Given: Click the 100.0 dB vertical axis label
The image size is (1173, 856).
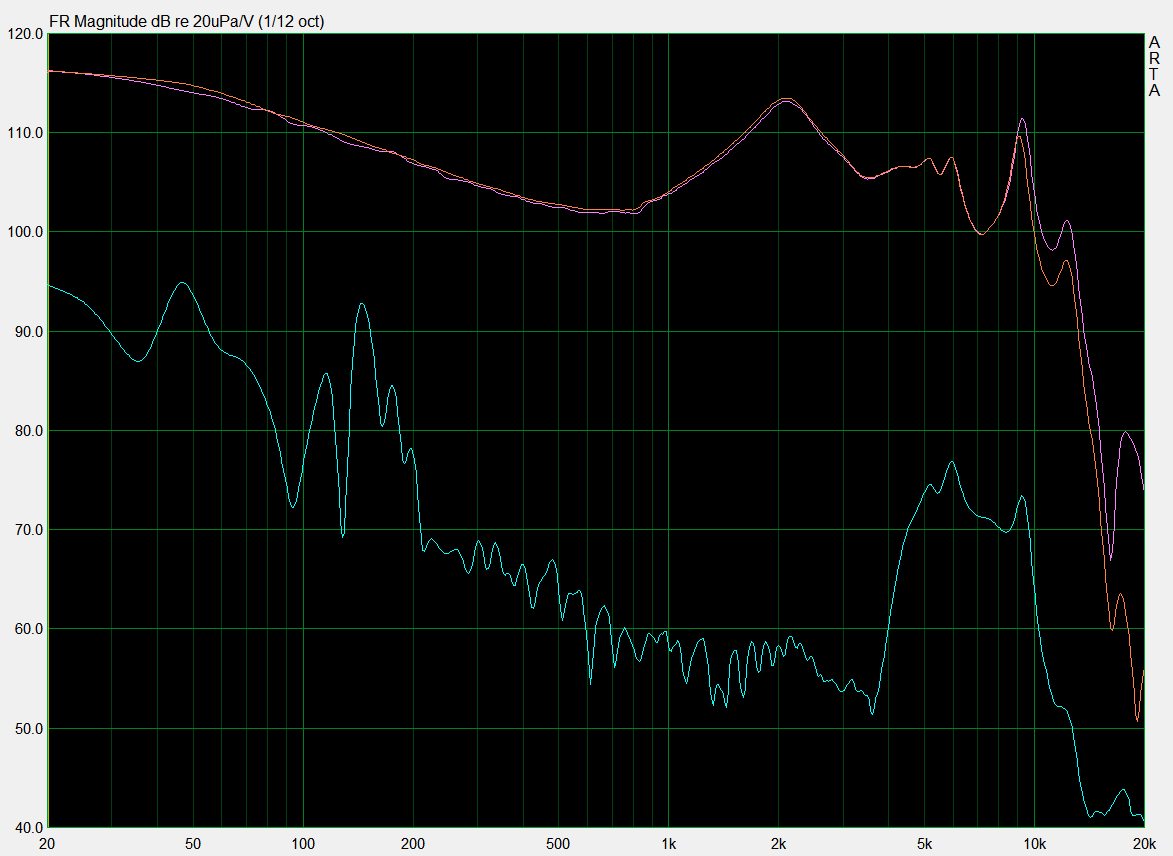Looking at the screenshot, I should pos(25,232).
